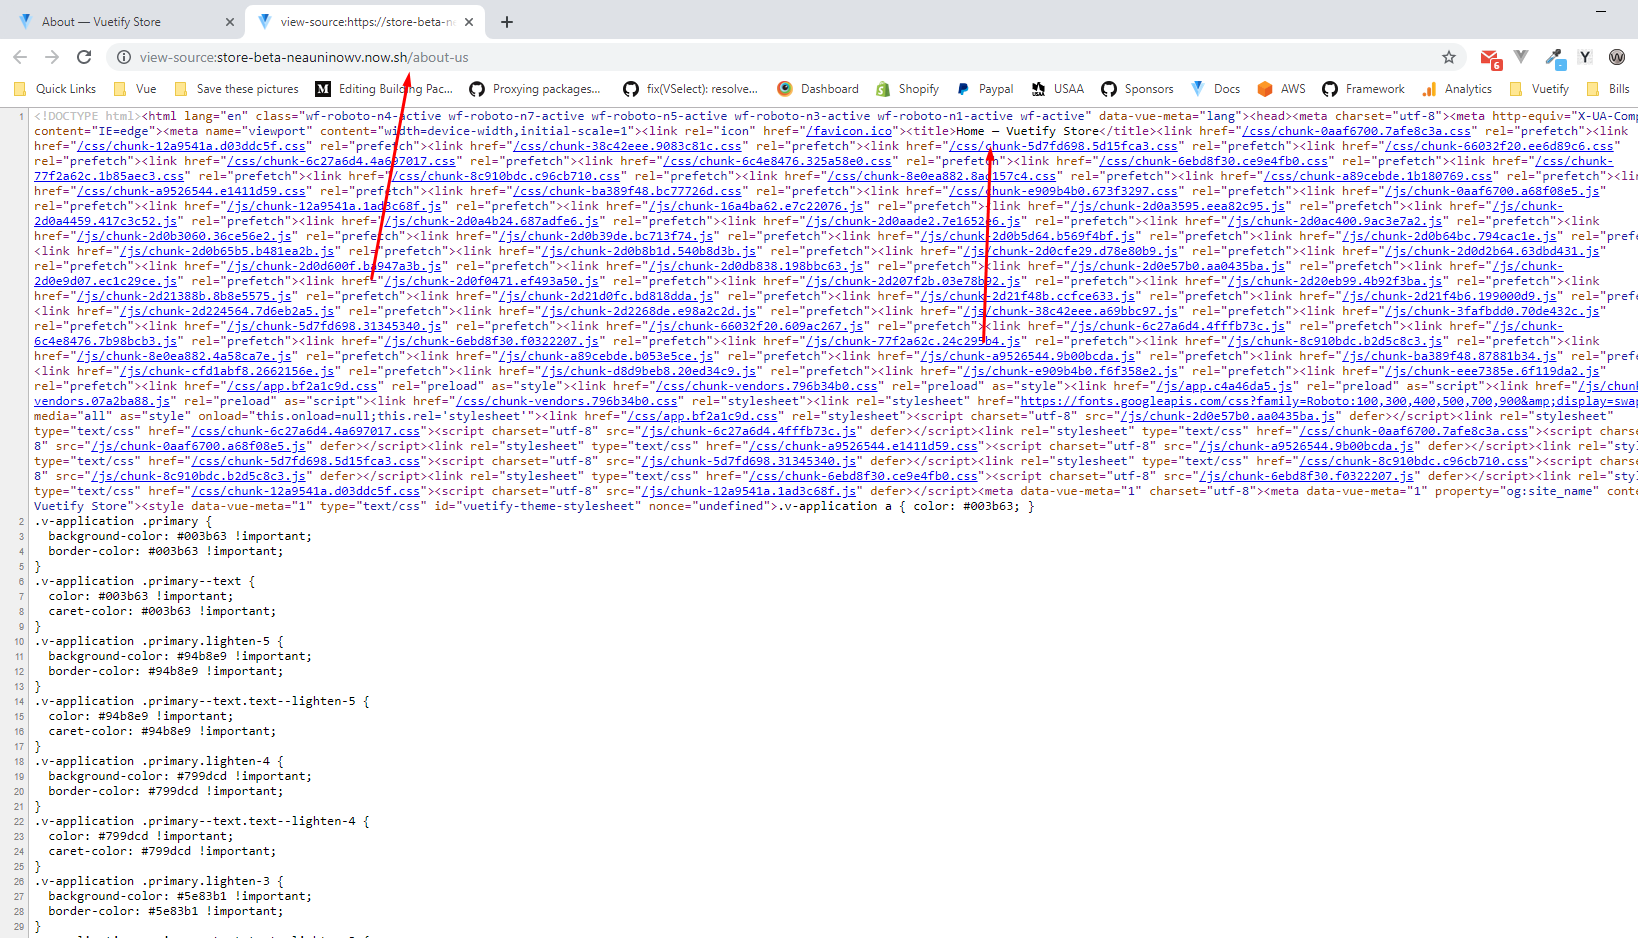Click the browser forward arrow
Viewport: 1638px width, 938px height.
tap(52, 57)
